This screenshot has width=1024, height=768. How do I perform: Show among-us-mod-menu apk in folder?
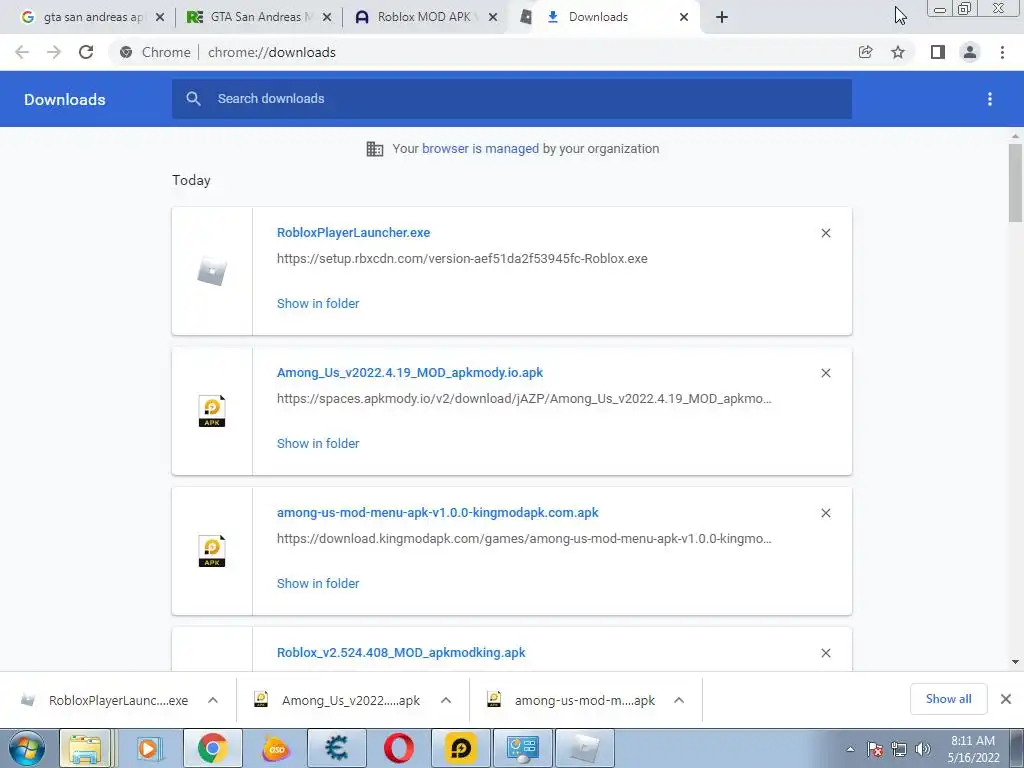pyautogui.click(x=318, y=583)
